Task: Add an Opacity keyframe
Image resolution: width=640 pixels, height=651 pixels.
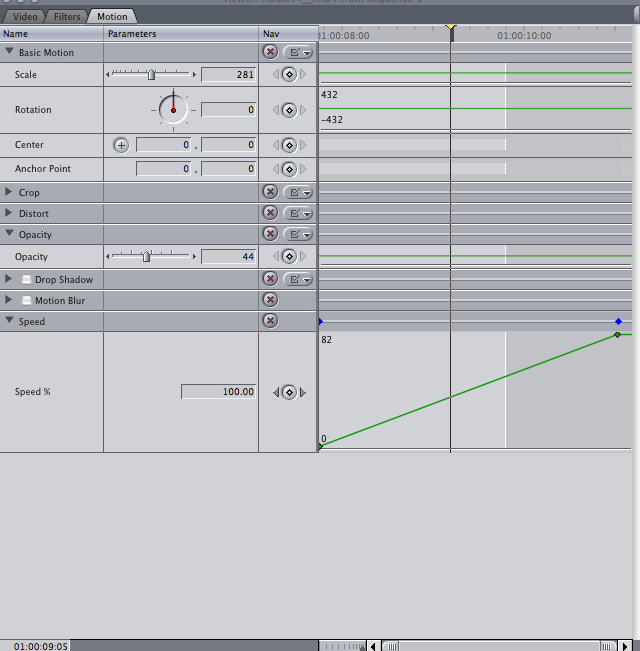Action: point(289,256)
